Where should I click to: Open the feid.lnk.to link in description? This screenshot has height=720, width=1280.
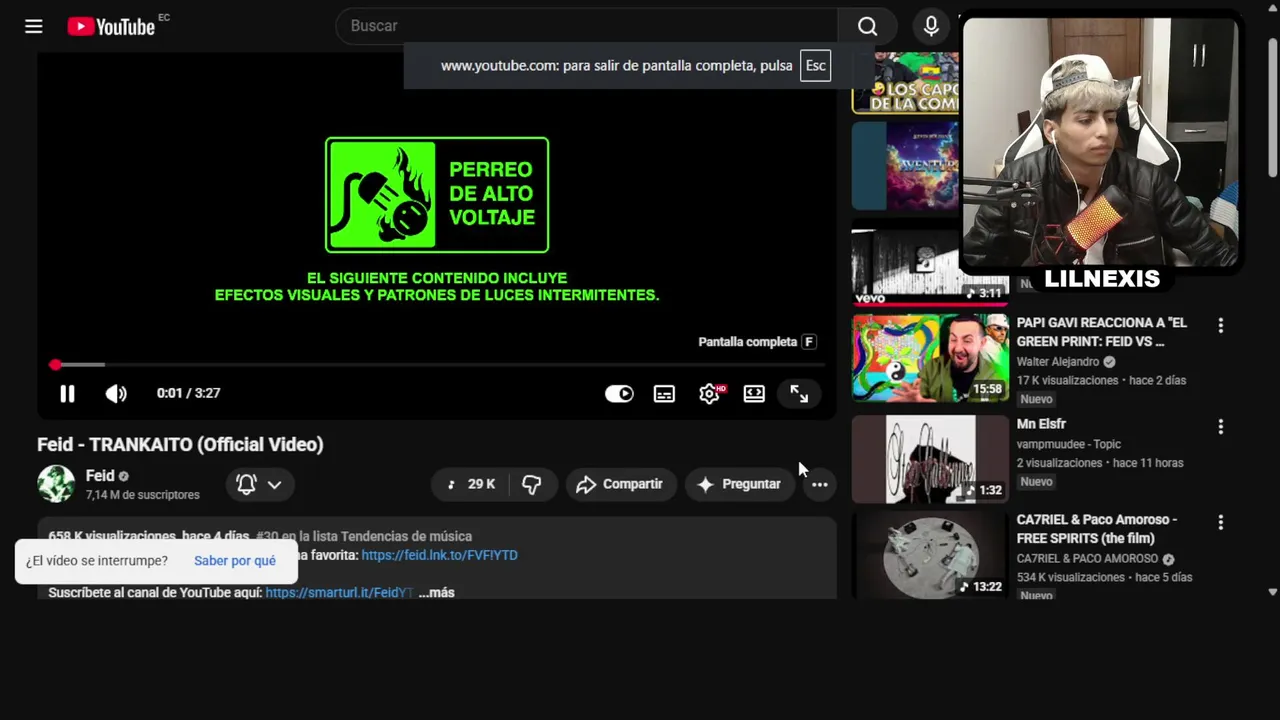(x=439, y=555)
